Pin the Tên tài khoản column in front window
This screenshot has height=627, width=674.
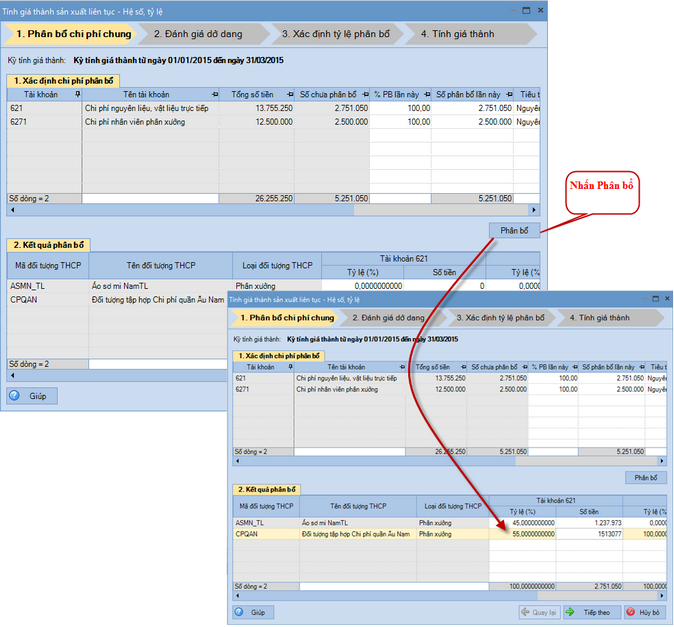402,367
